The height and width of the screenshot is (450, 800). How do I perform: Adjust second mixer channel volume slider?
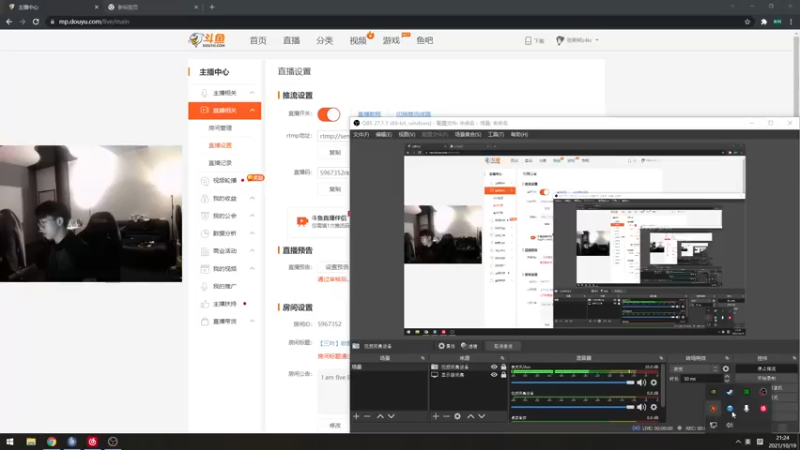coord(572,407)
